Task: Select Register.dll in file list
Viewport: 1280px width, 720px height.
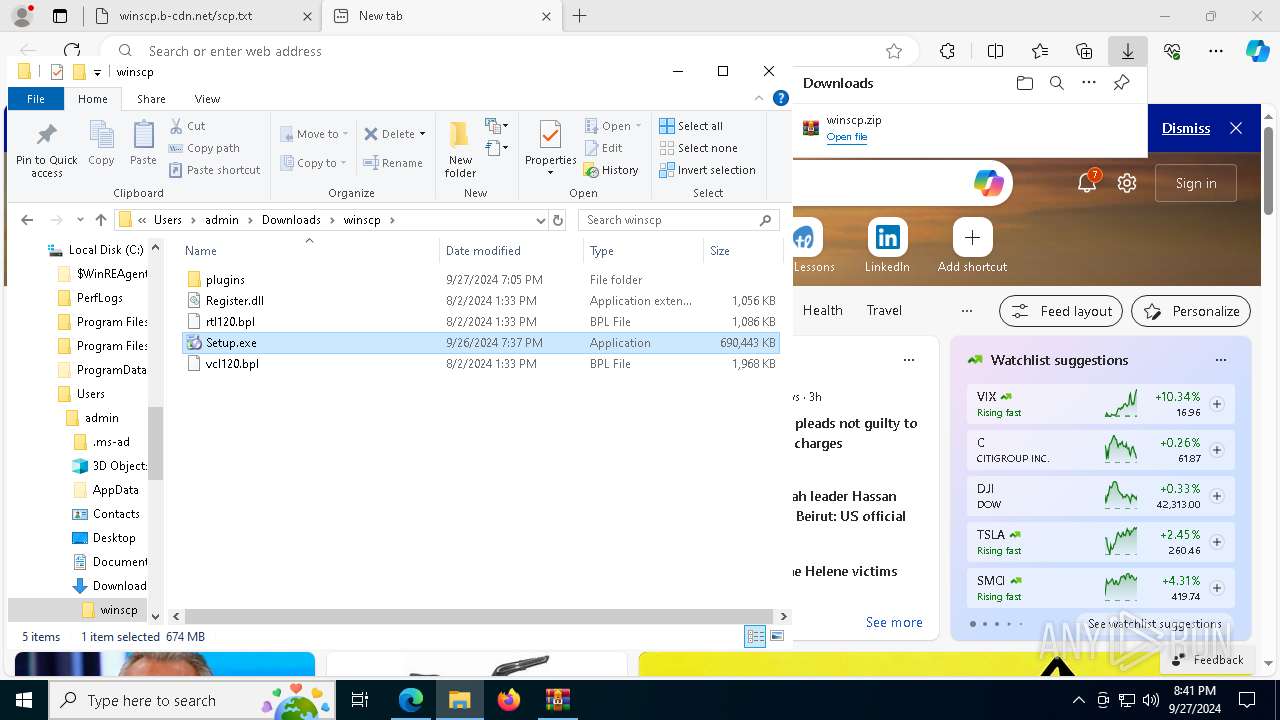Action: (481, 301)
